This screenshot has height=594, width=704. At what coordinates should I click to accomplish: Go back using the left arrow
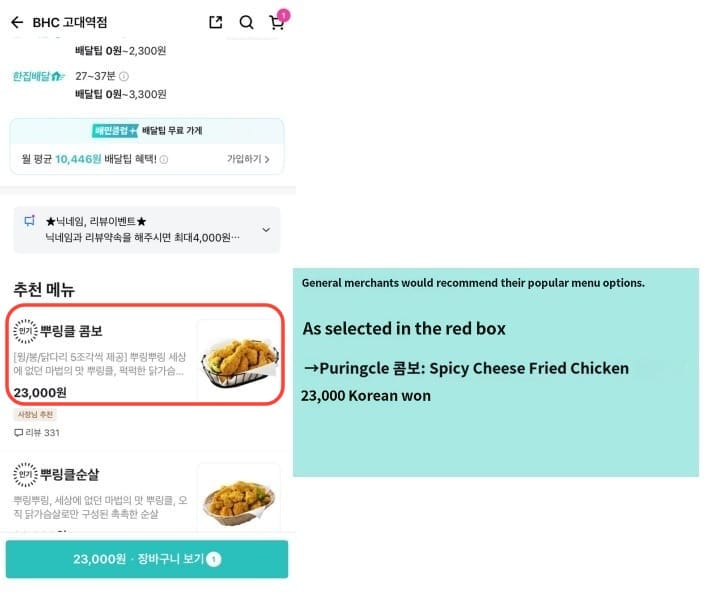tap(17, 22)
